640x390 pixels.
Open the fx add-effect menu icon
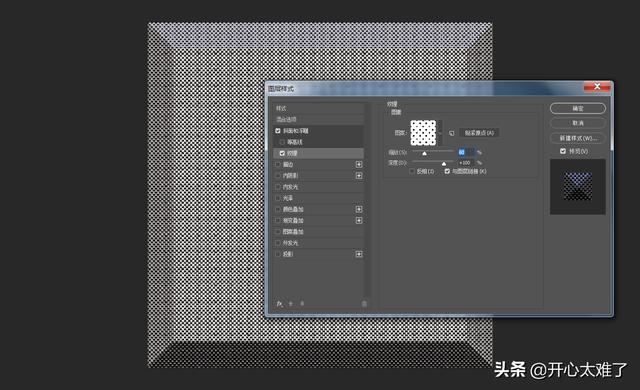tap(279, 304)
